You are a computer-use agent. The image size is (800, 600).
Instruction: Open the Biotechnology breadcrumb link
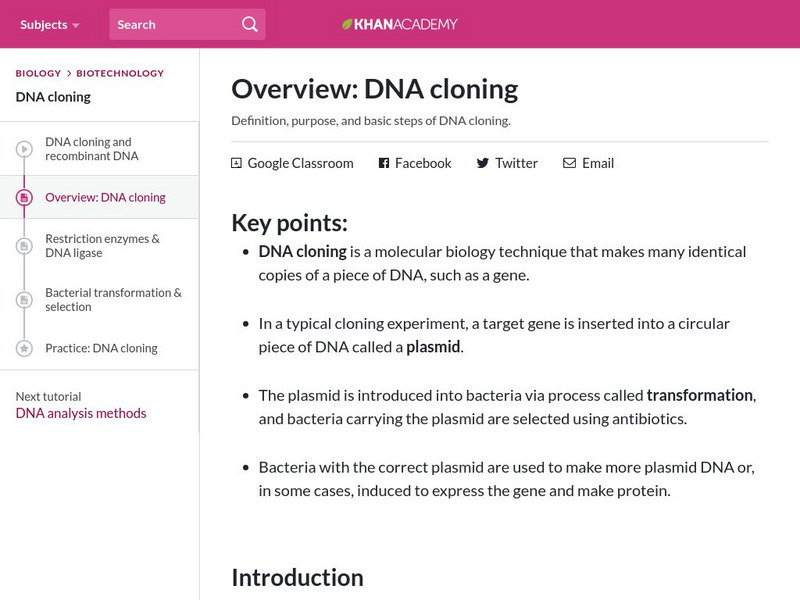point(119,73)
